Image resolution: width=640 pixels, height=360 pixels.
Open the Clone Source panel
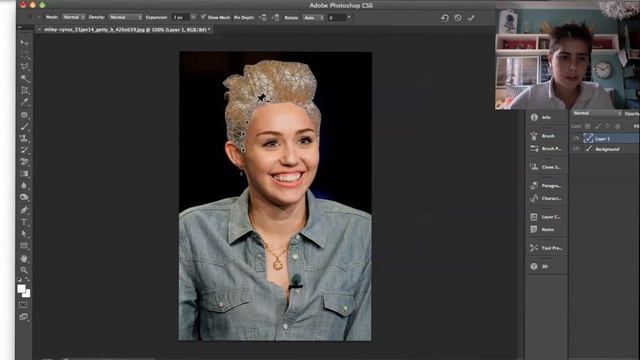(x=546, y=167)
